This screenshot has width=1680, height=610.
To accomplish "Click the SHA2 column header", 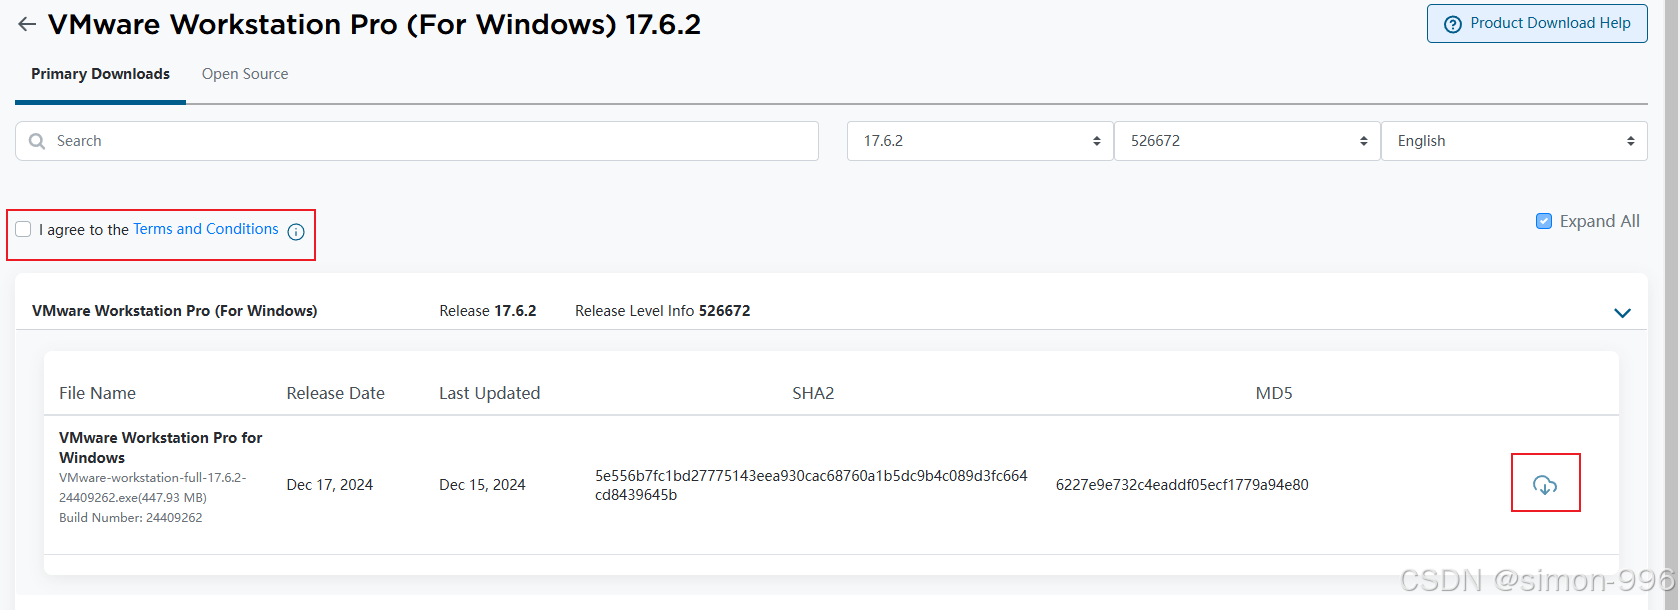I will pos(813,393).
